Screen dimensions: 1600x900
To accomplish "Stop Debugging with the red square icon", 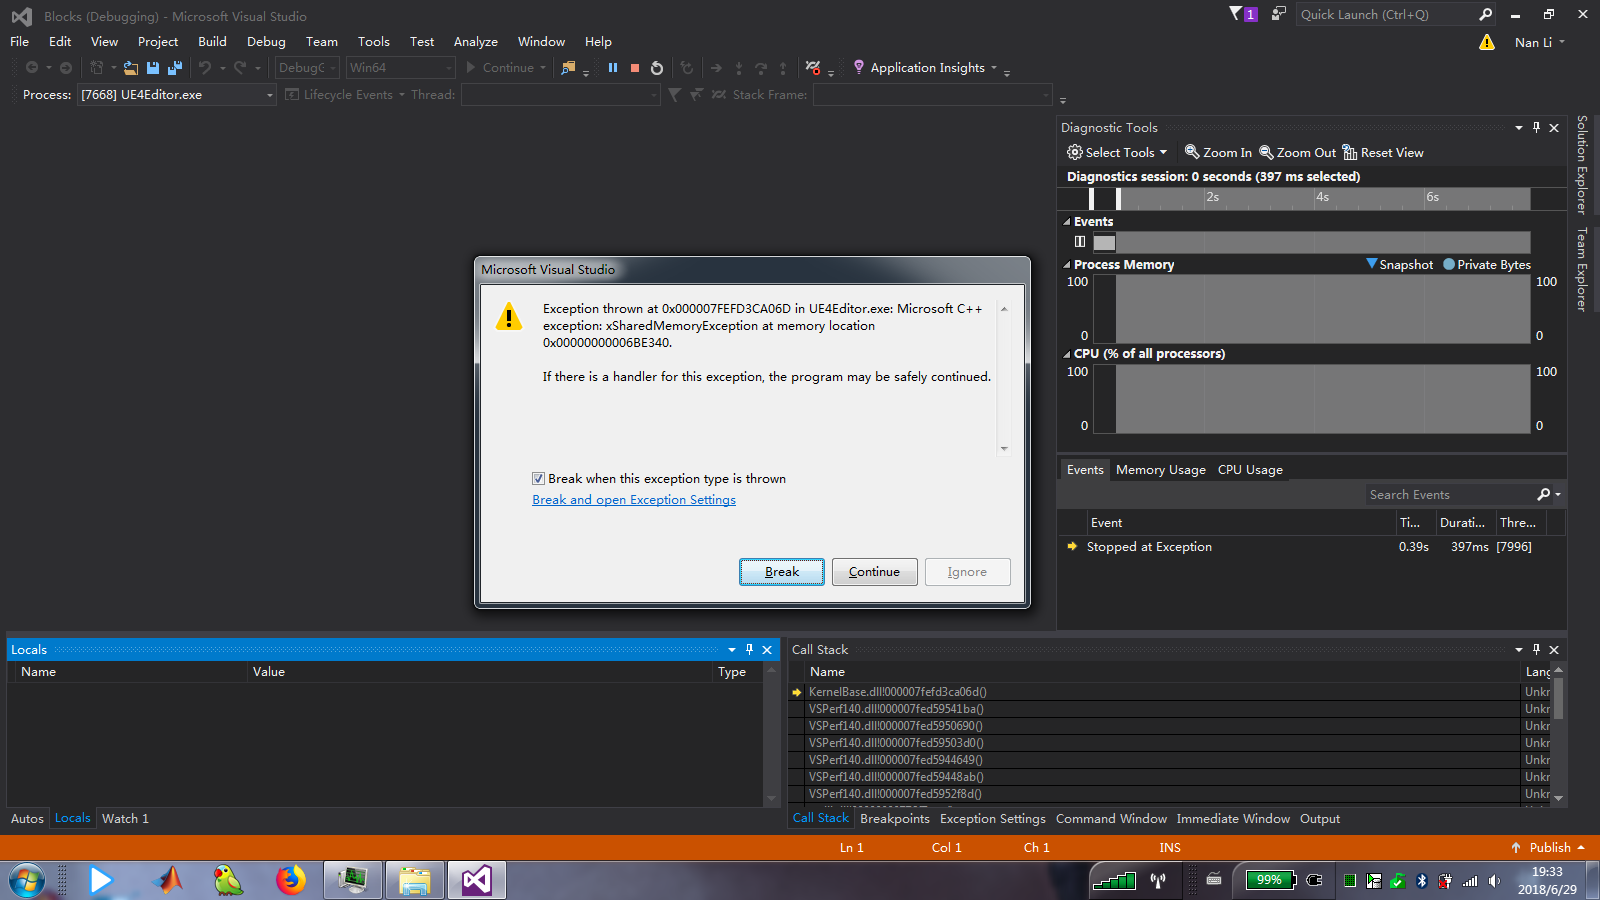I will click(635, 67).
